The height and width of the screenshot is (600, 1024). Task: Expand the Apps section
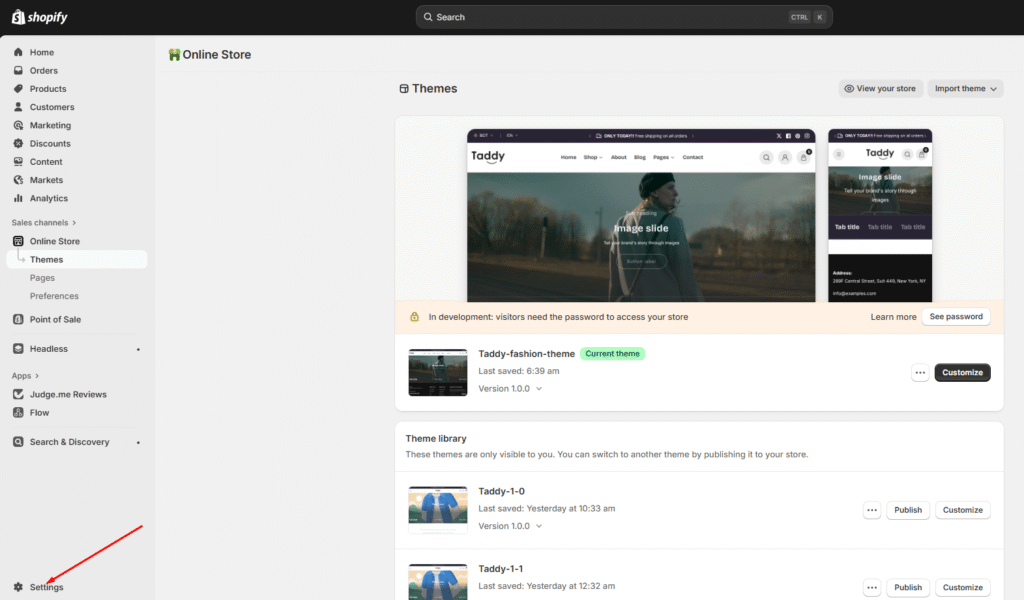25,376
